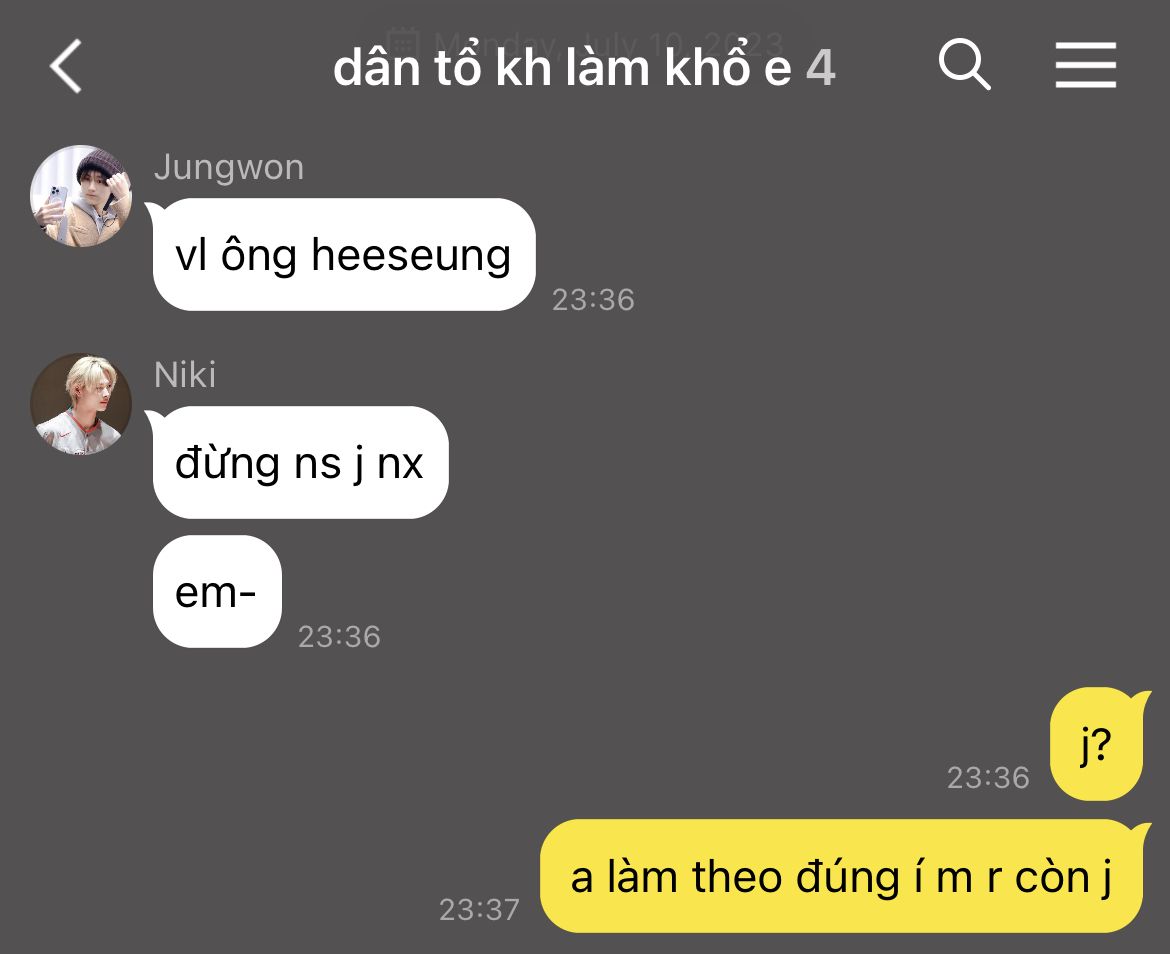Tap the Niki sender name

pyautogui.click(x=185, y=374)
